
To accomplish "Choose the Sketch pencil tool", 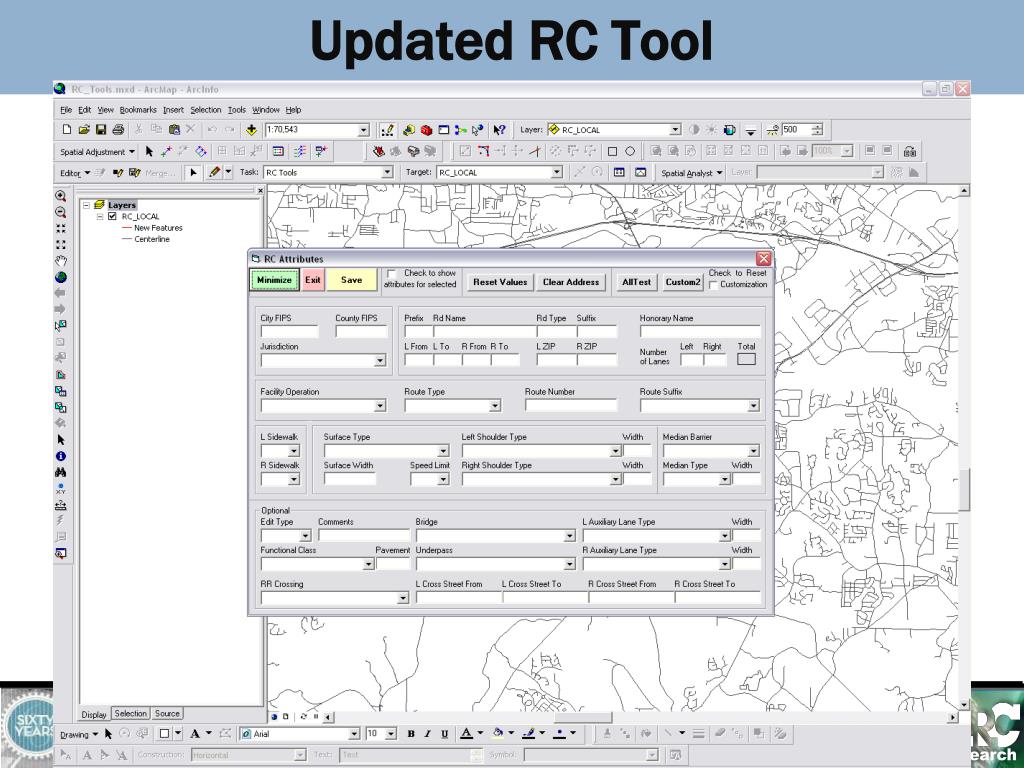I will [214, 172].
